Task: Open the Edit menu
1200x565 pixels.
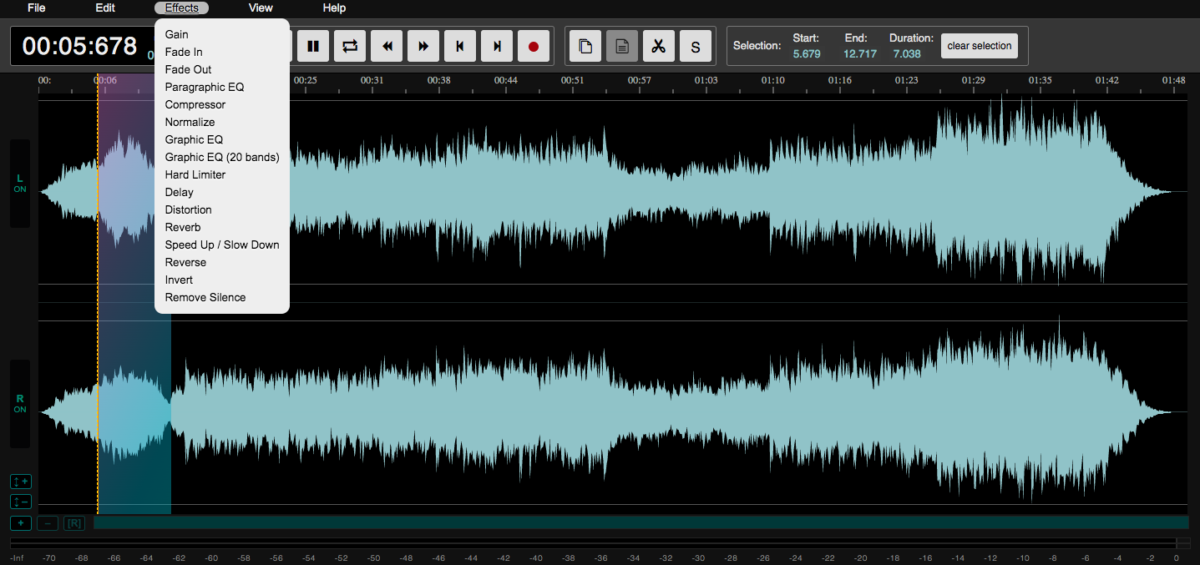Action: pos(105,8)
